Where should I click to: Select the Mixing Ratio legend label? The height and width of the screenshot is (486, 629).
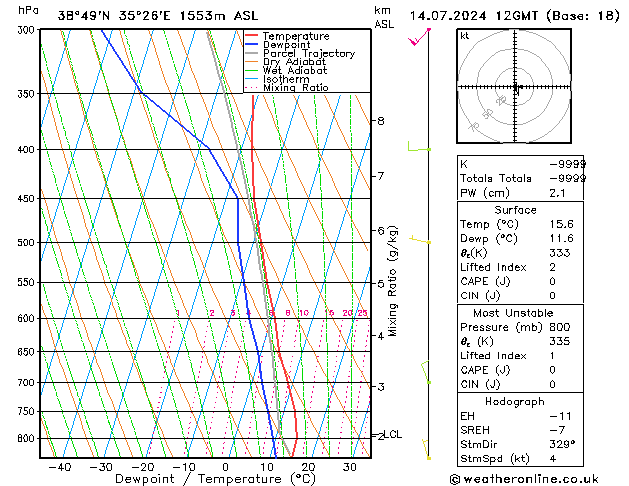296,87
